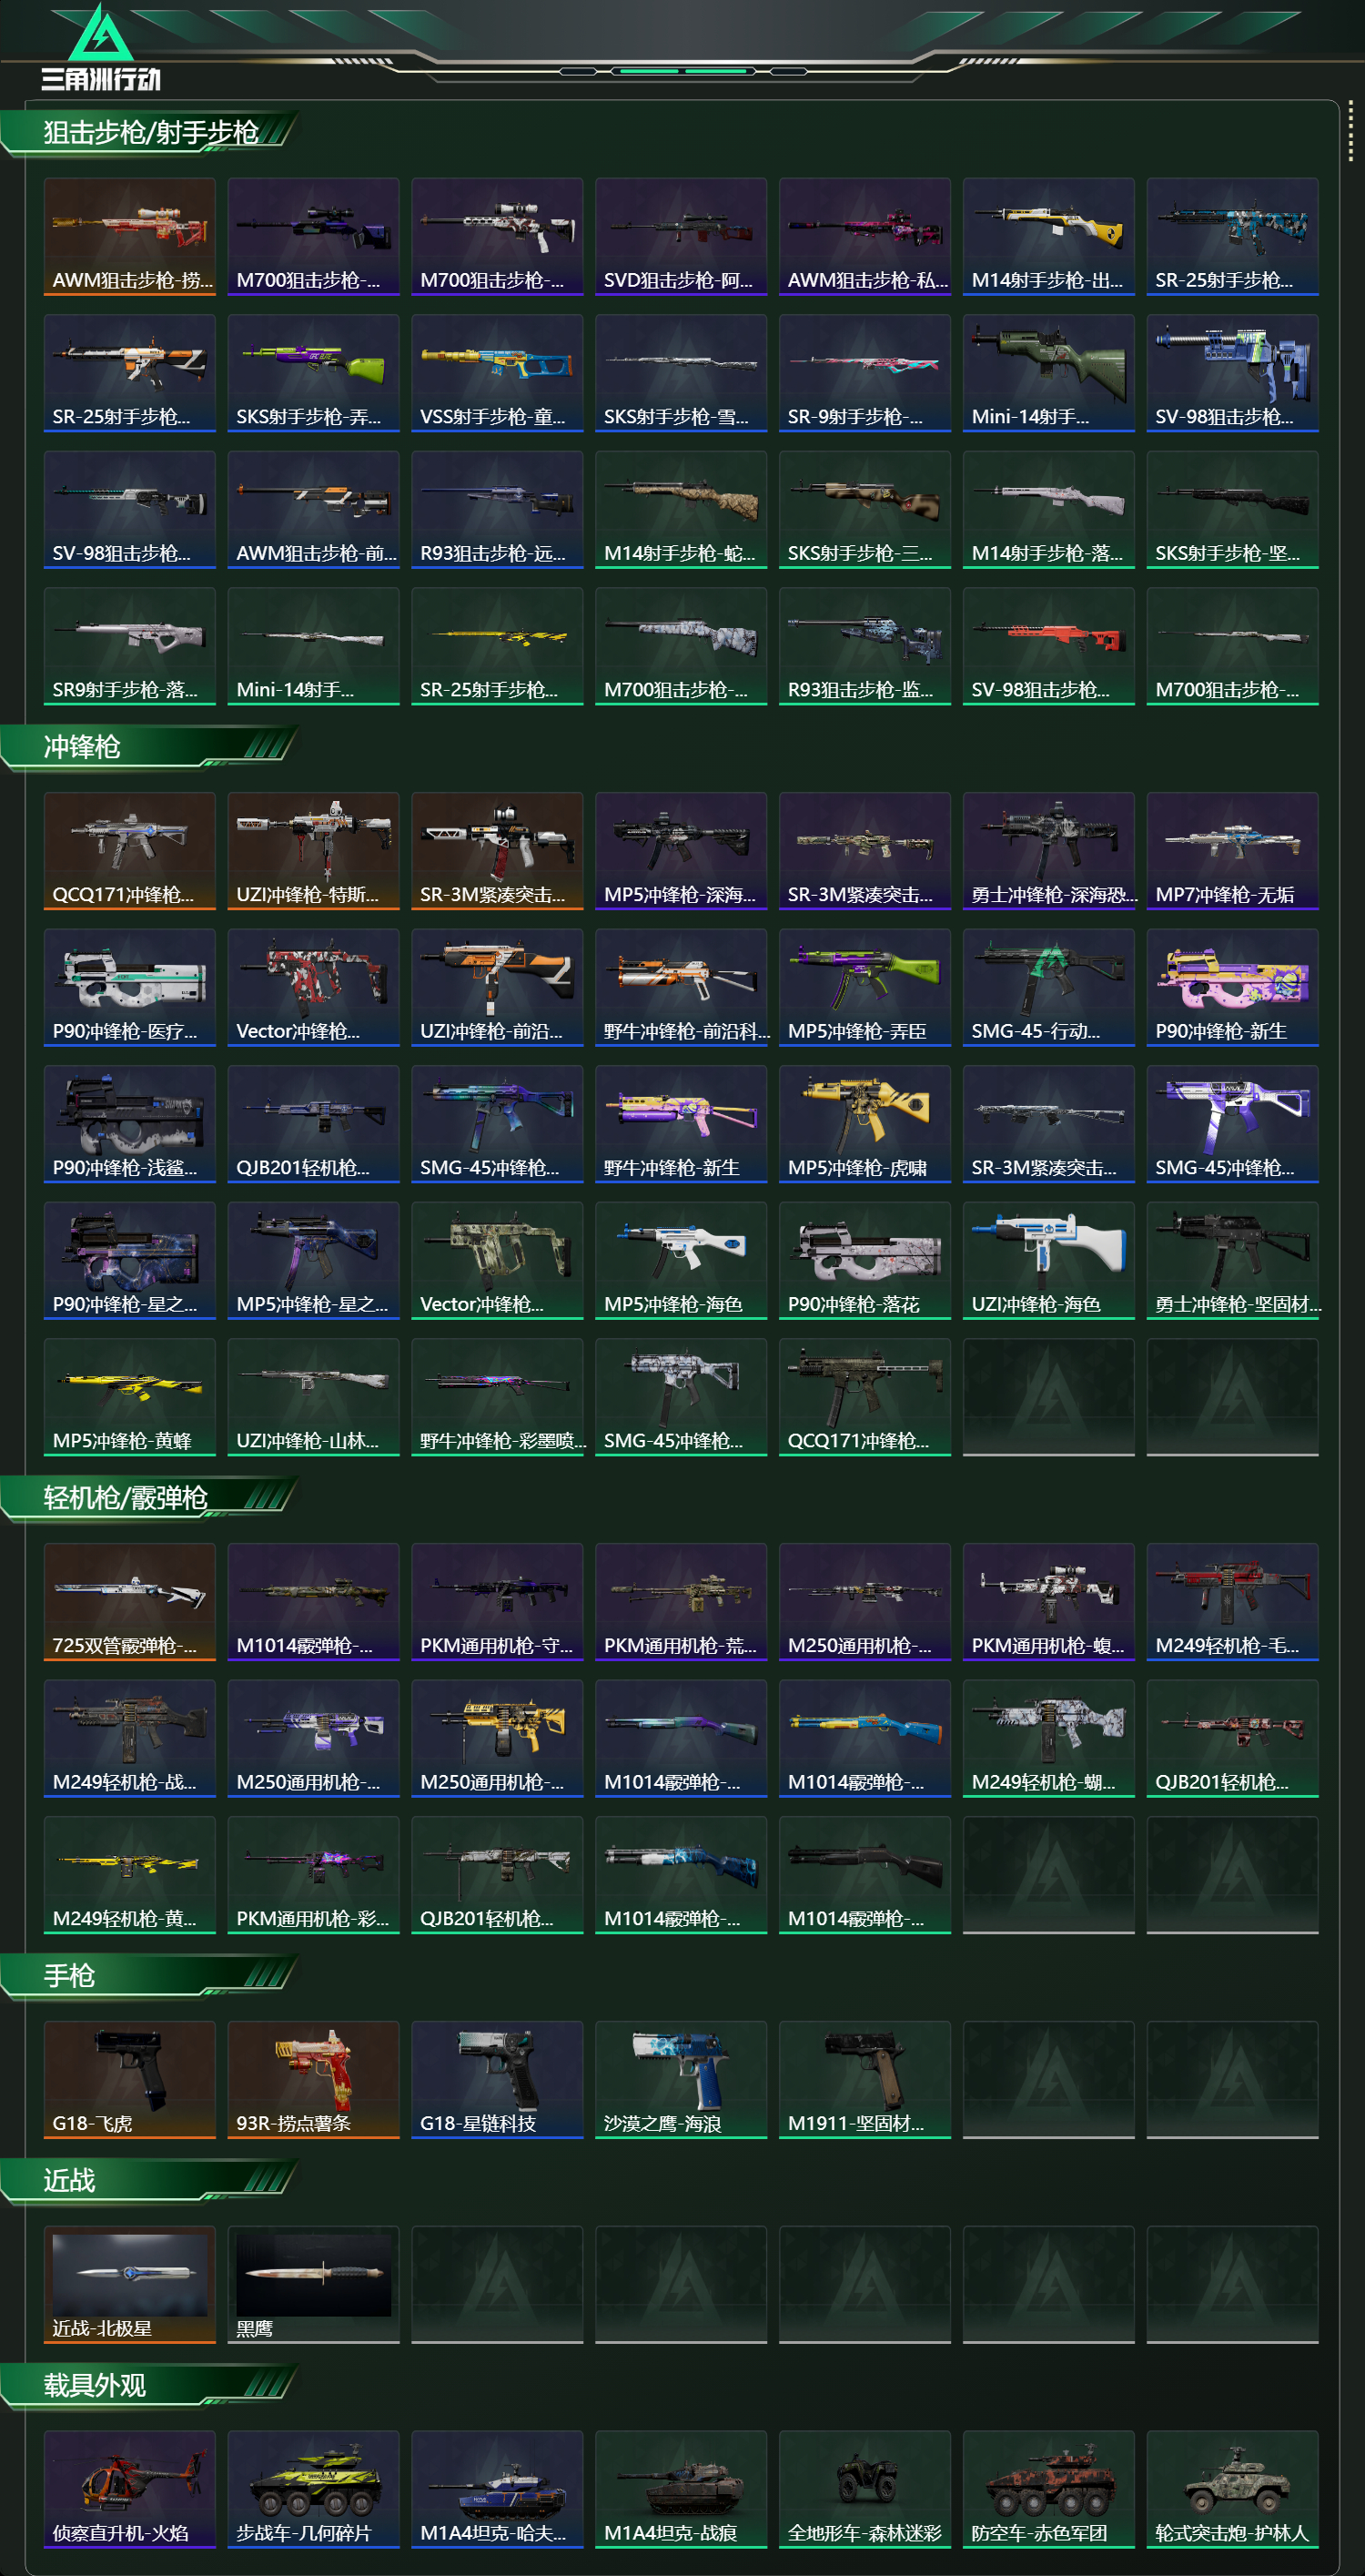Choose the UZI冲锋枪-海色 skin
The width and height of the screenshot is (1365, 2576).
(x=1048, y=1261)
